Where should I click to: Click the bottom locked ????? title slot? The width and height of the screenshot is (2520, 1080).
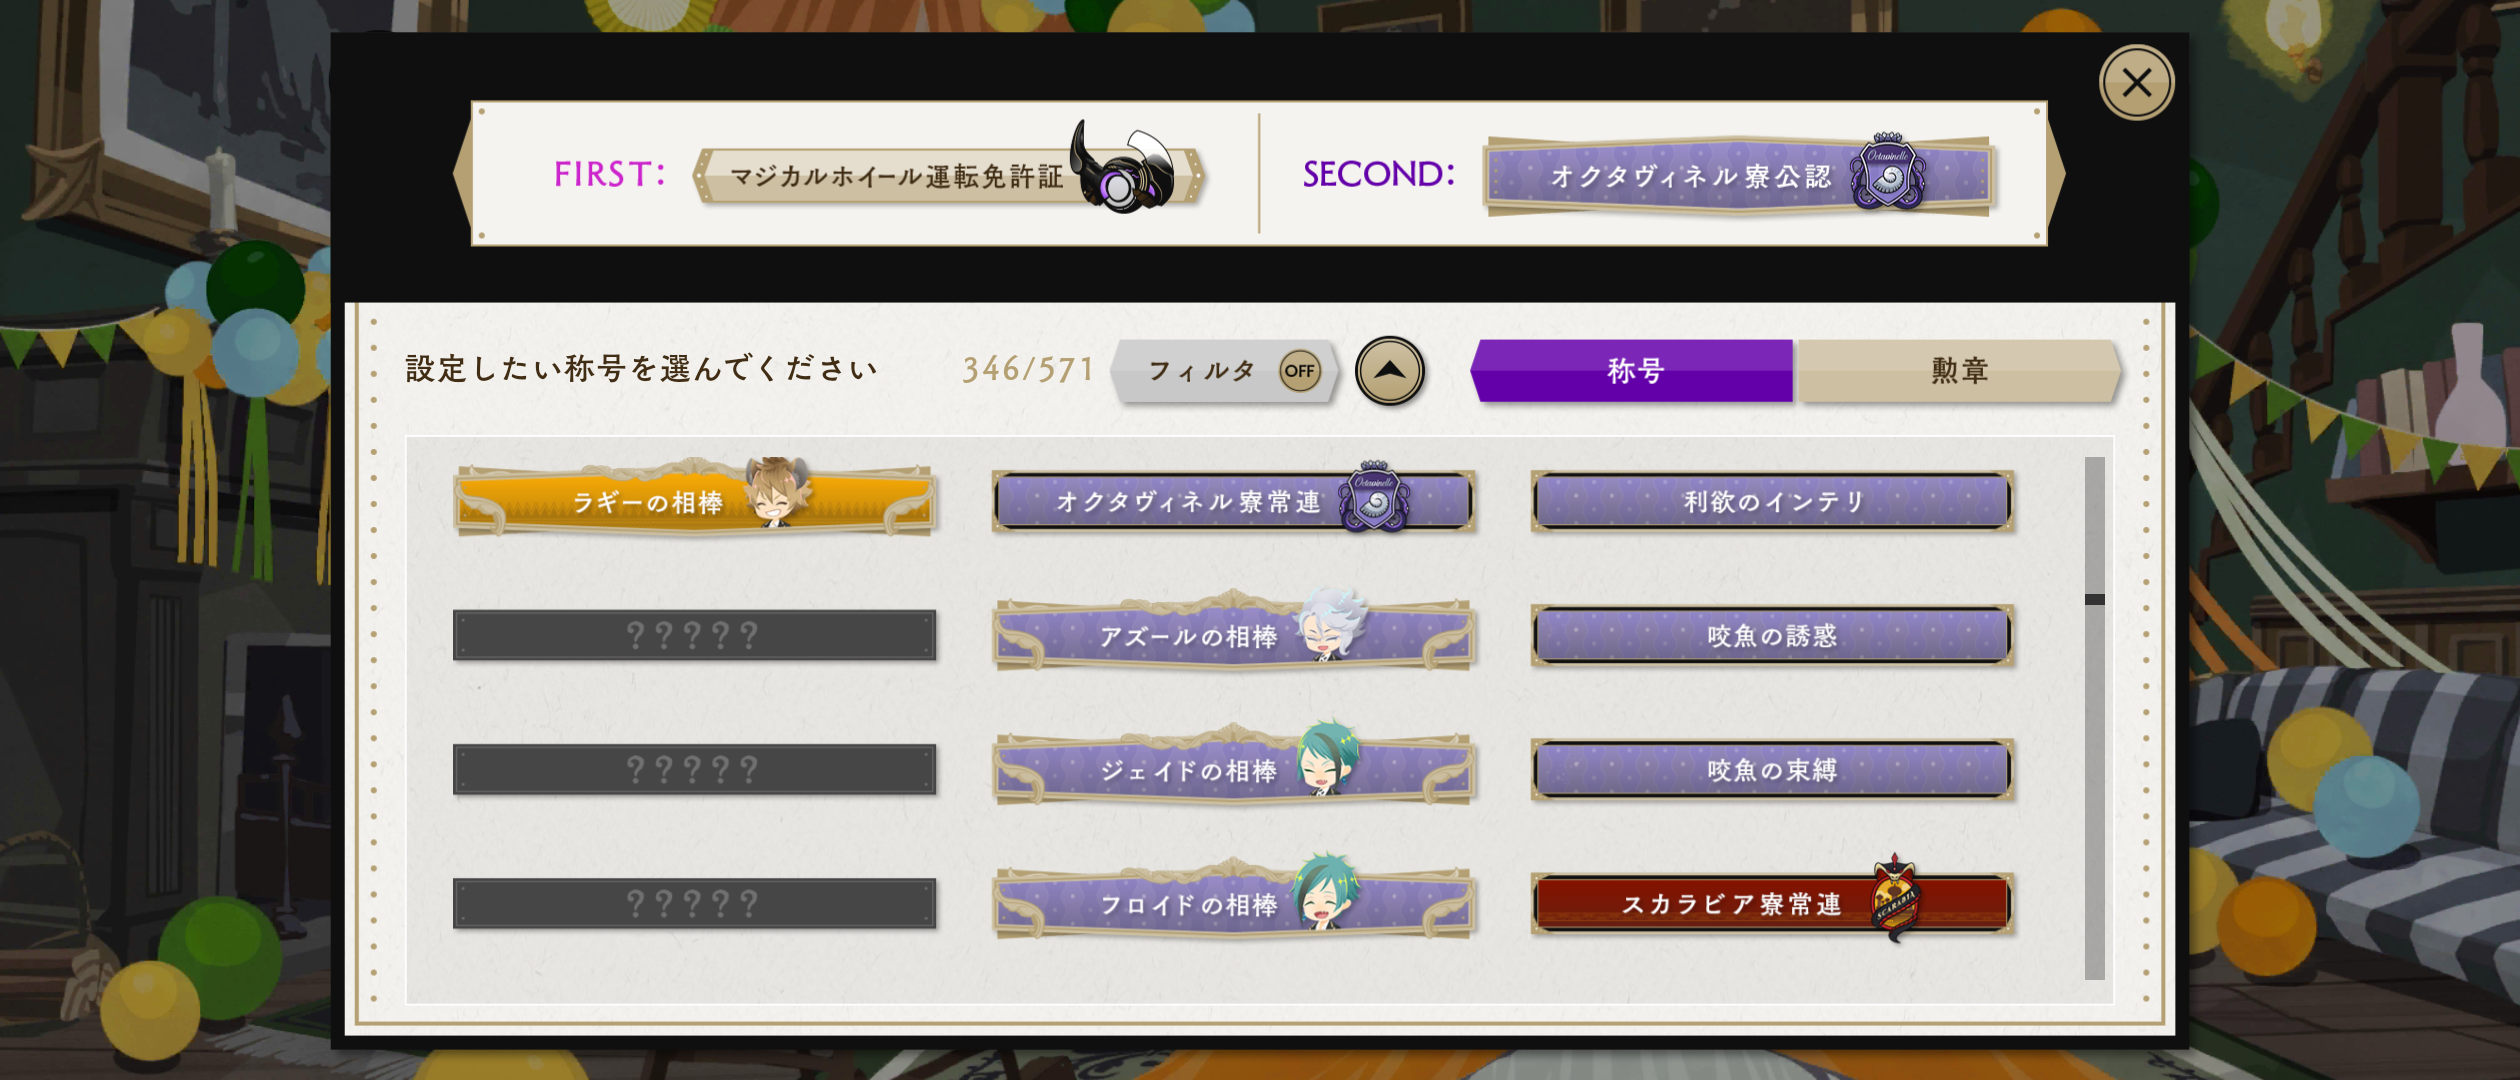pos(694,903)
